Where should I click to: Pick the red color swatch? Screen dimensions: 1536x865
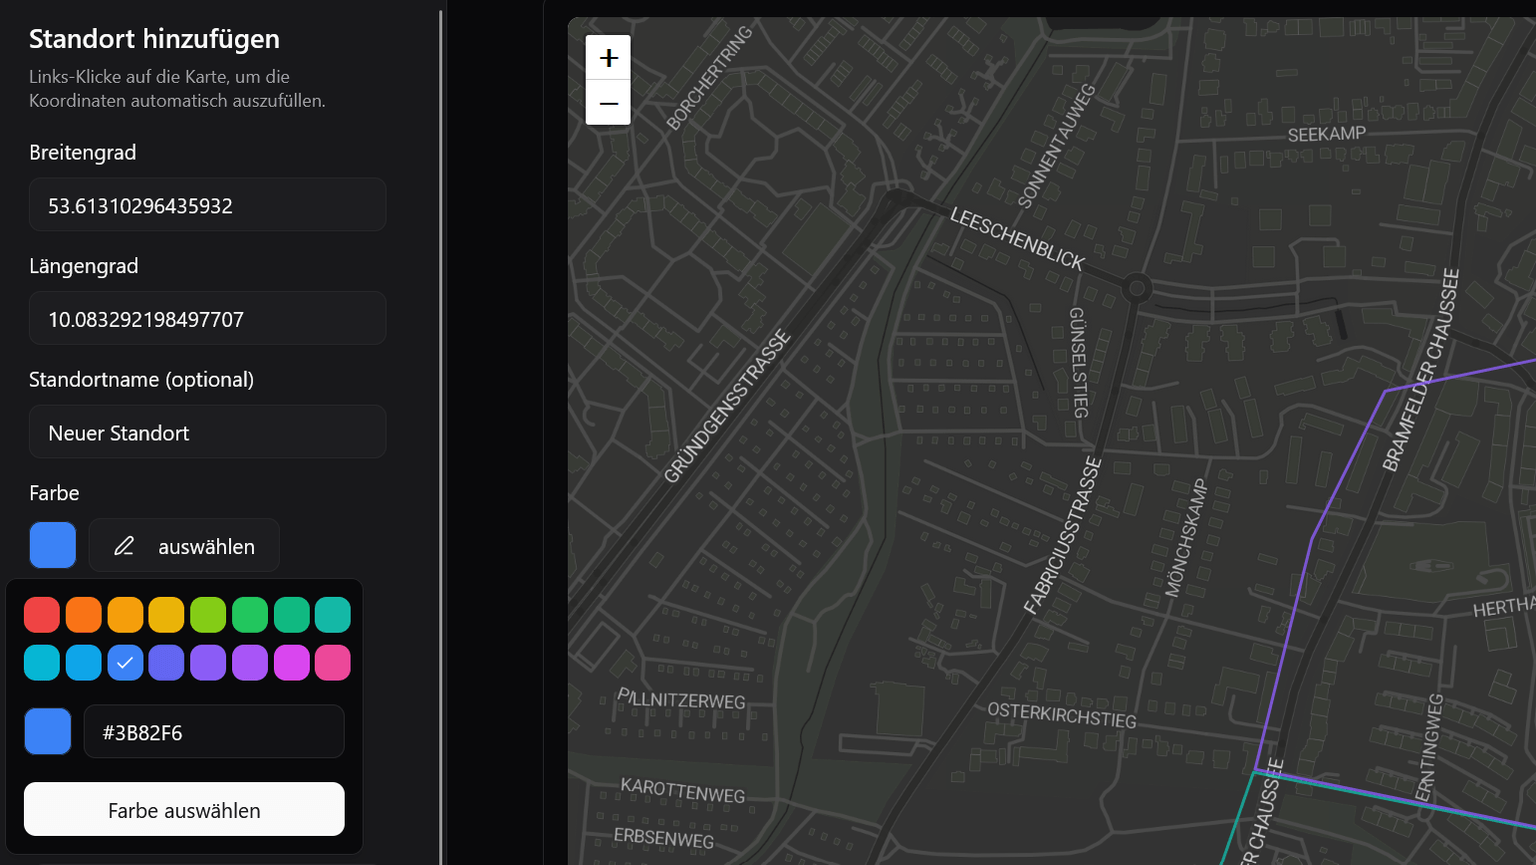[x=42, y=615]
